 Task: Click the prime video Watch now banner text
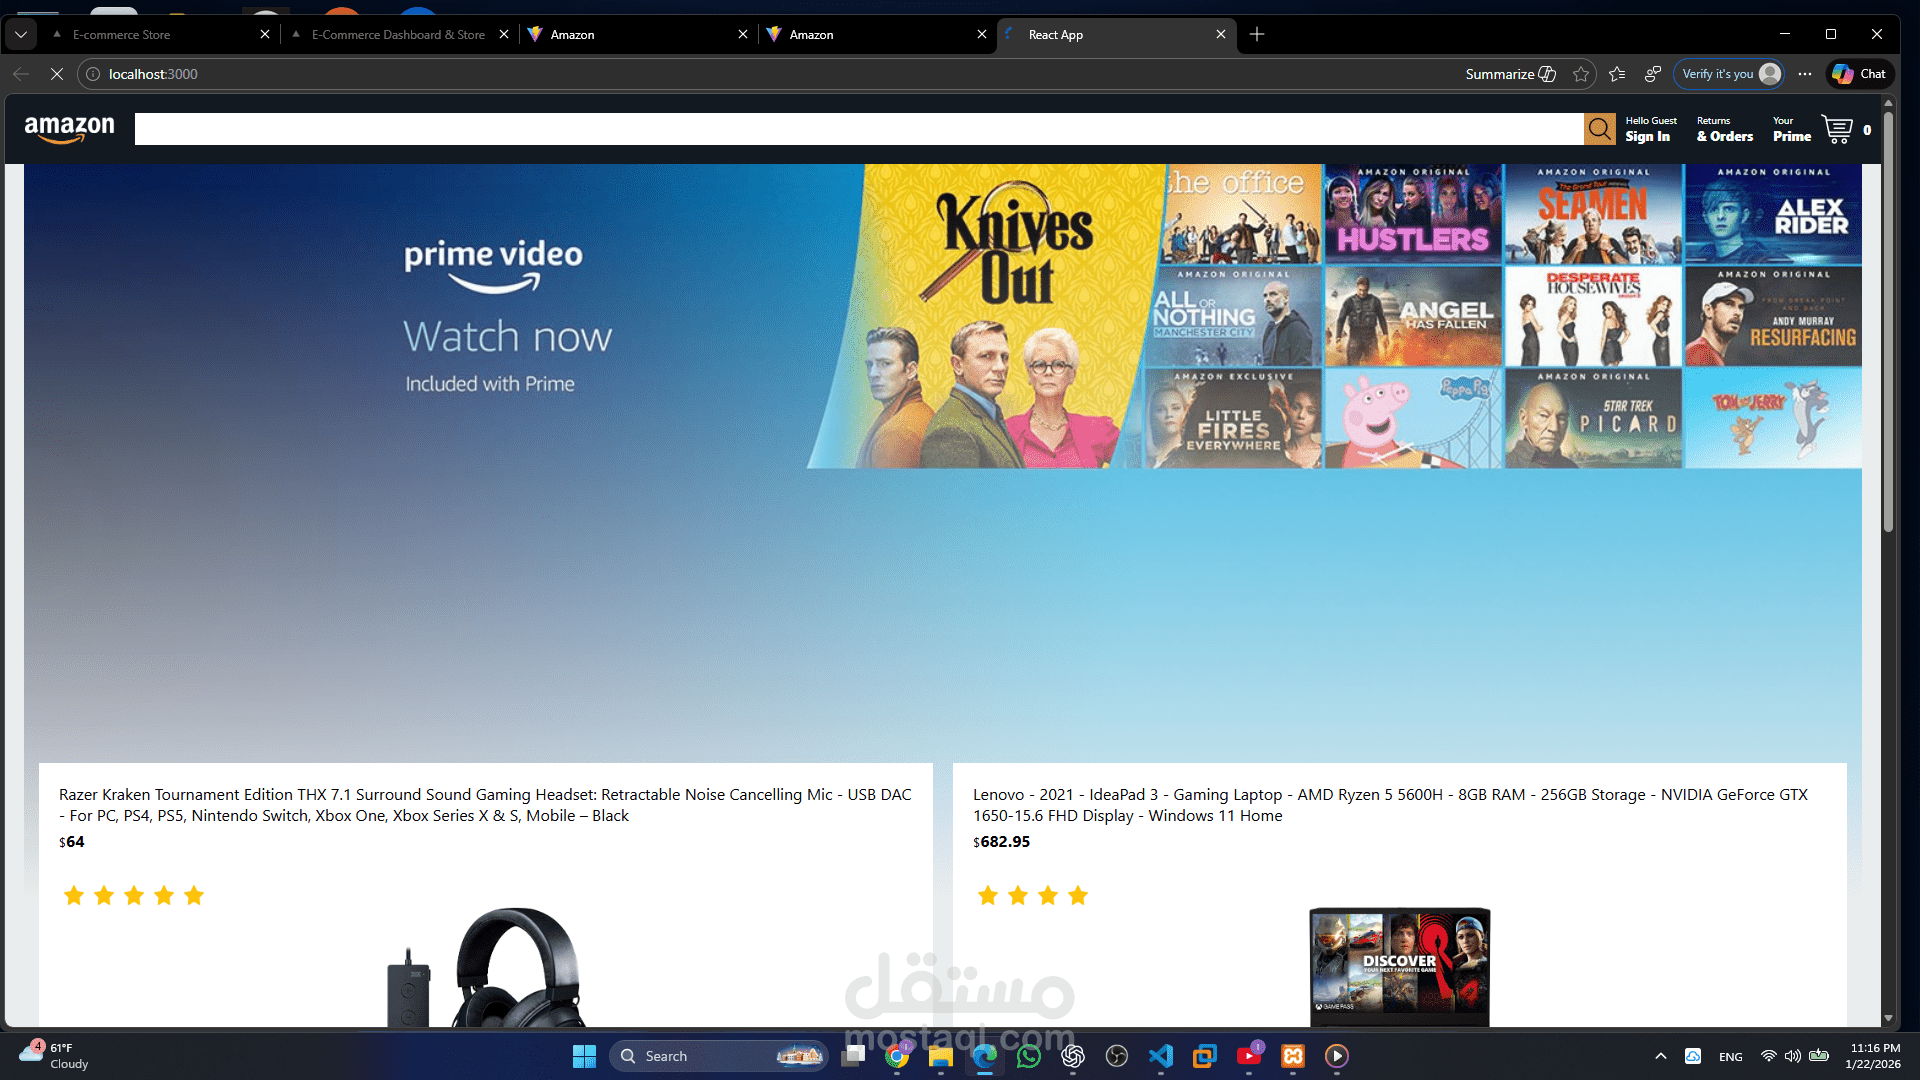point(507,316)
